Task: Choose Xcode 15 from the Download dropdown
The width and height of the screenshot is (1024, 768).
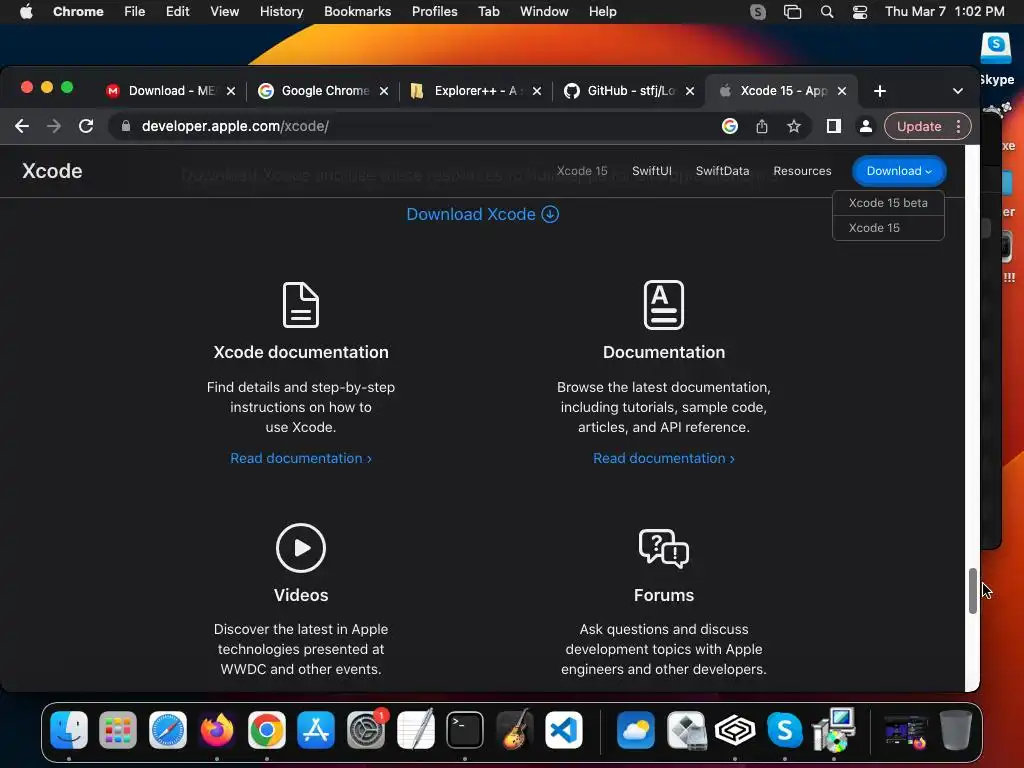Action: [x=888, y=228]
